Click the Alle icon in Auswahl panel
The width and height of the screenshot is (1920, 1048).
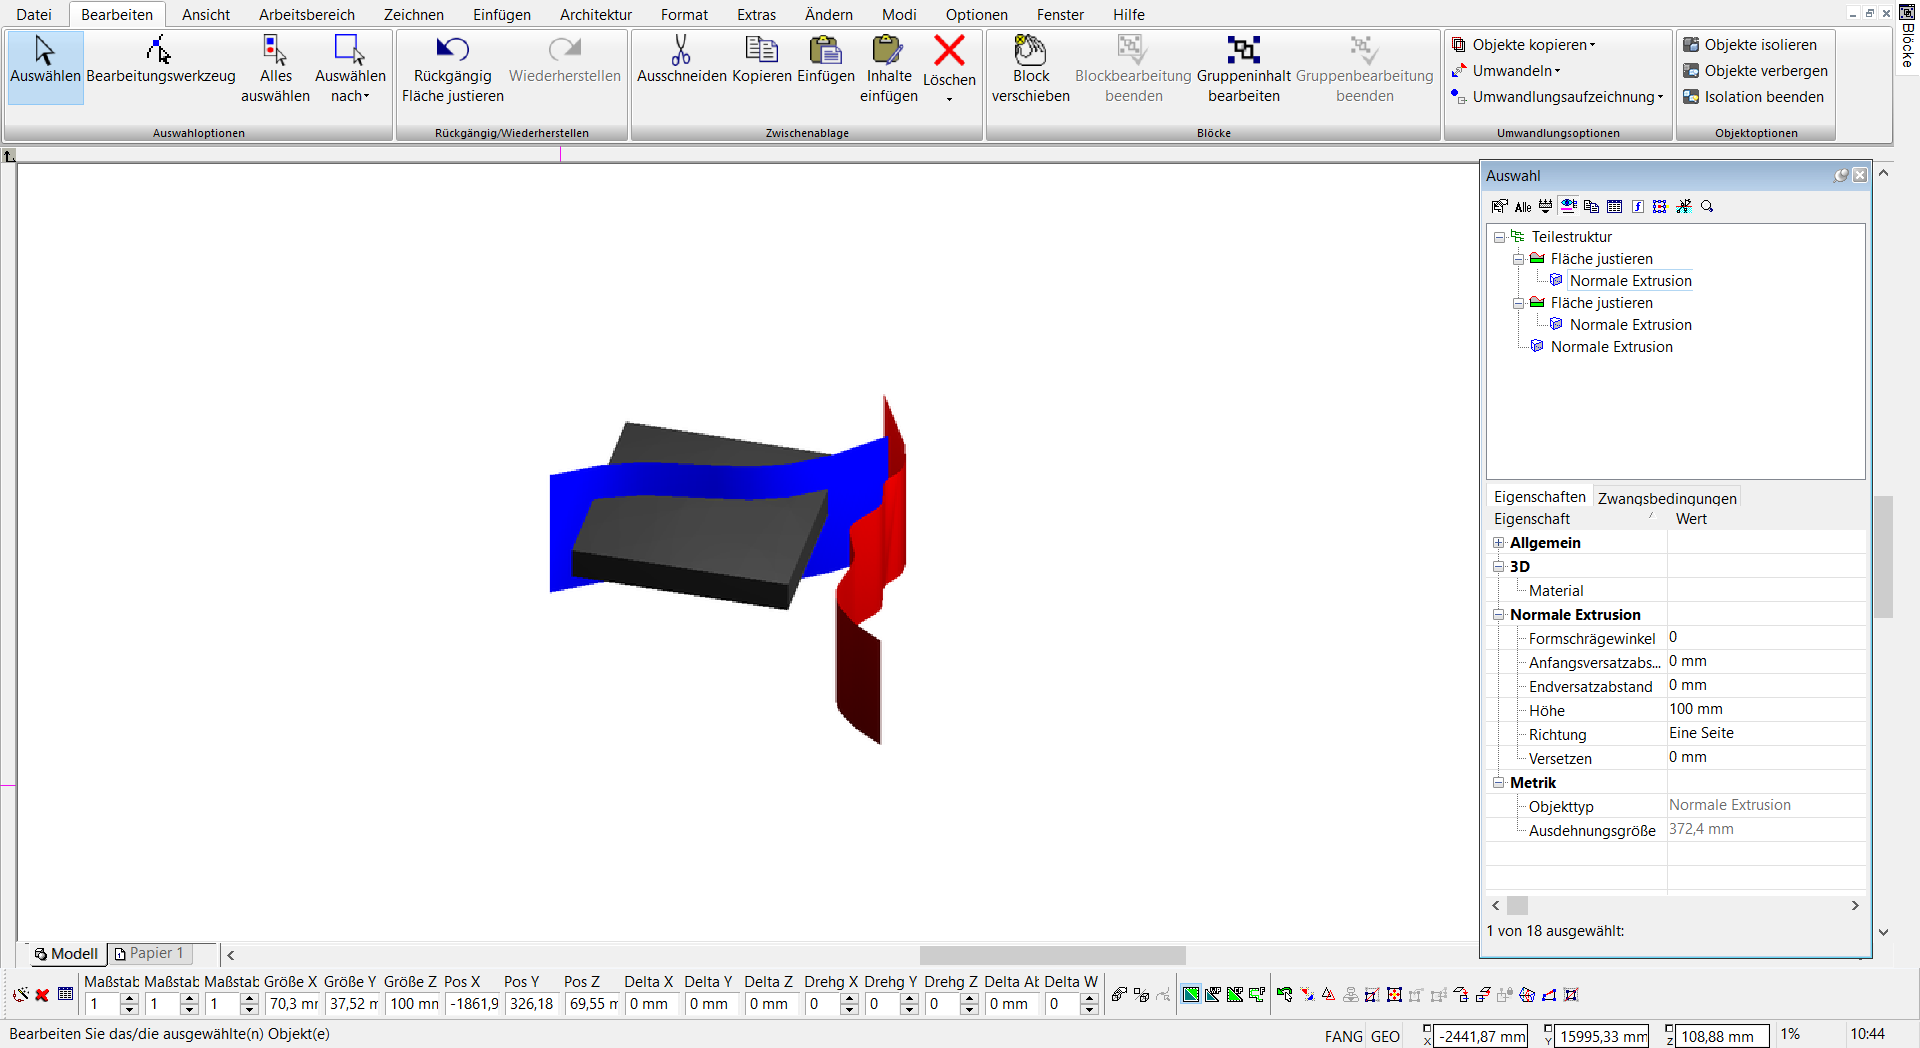1522,207
